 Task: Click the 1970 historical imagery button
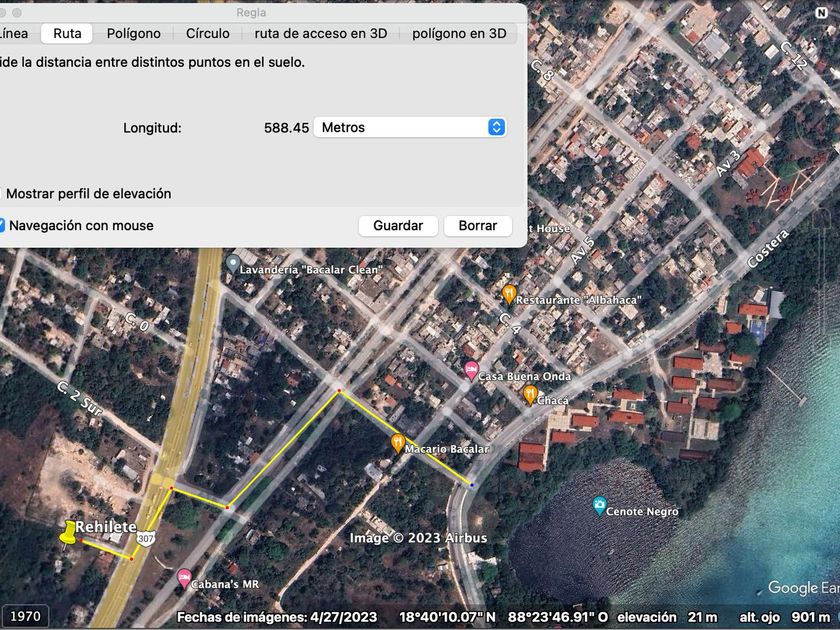point(25,616)
